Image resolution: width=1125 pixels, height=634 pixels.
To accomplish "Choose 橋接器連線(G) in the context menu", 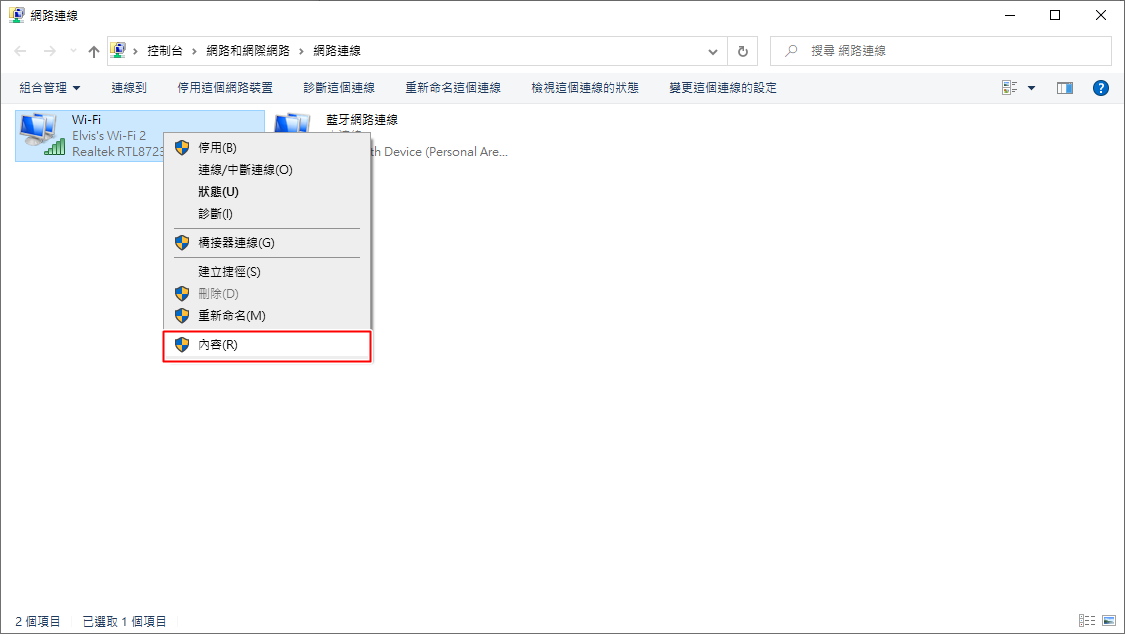I will coord(231,242).
